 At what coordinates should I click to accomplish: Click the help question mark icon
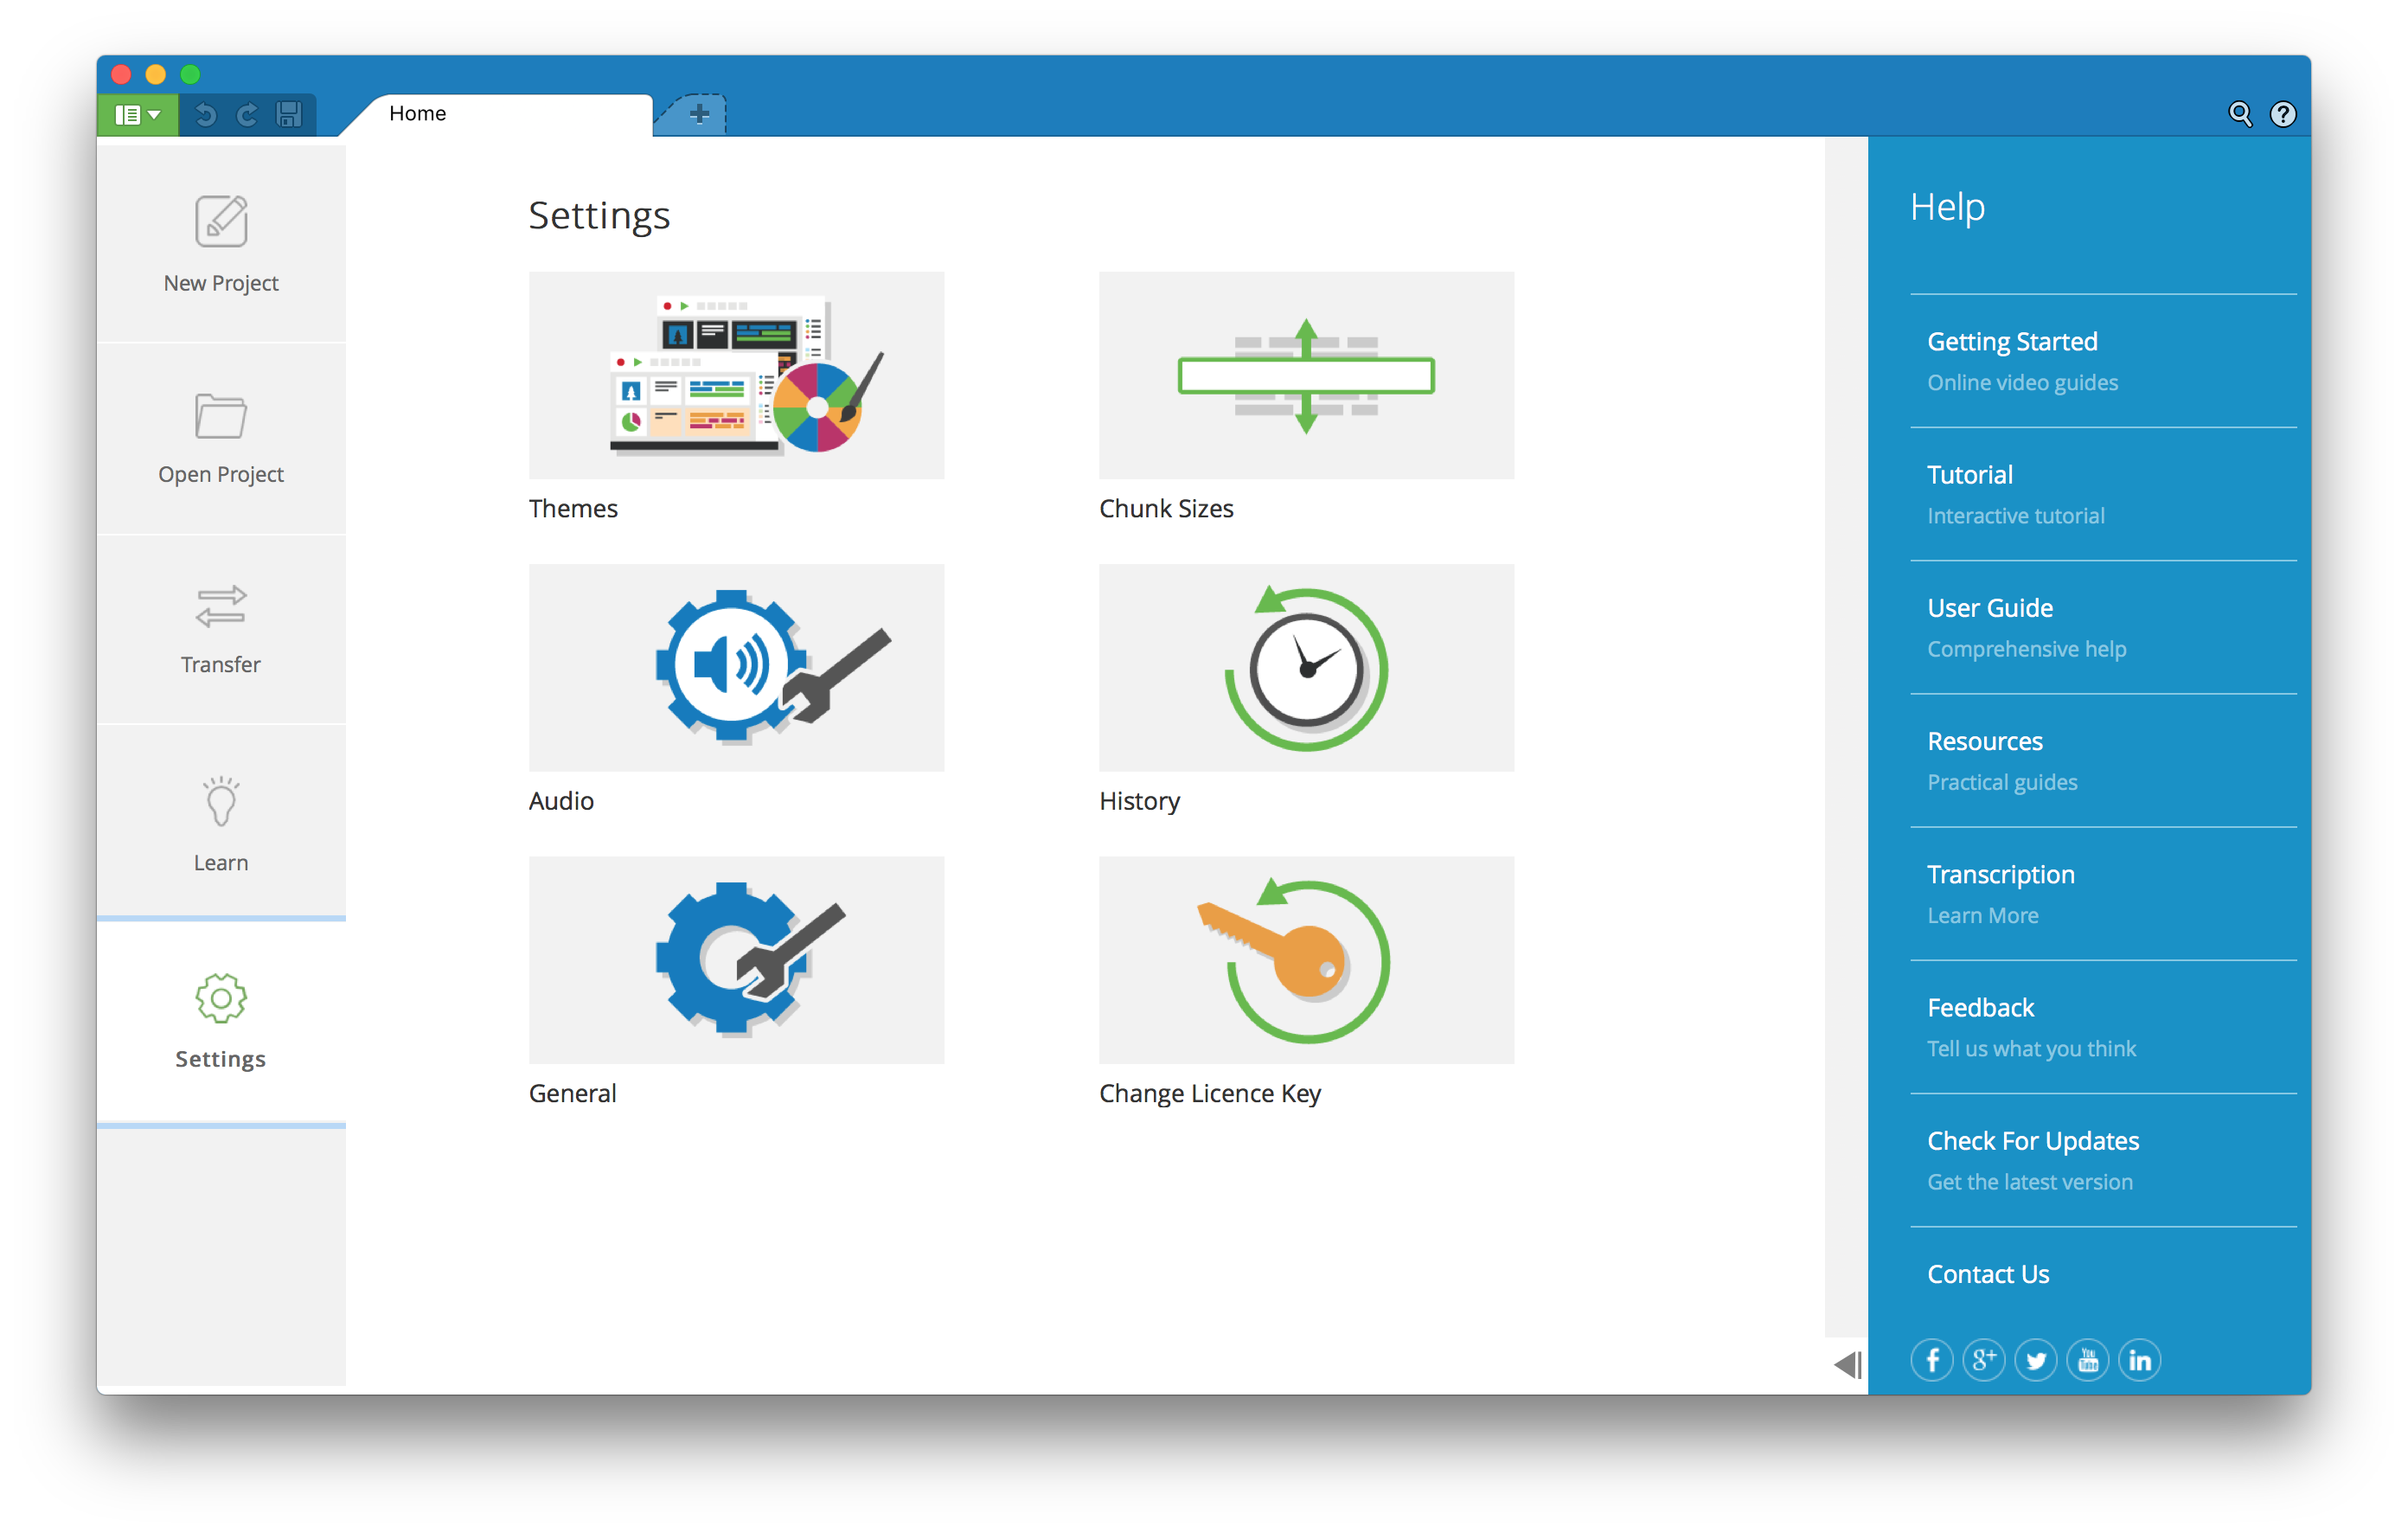coord(2283,114)
